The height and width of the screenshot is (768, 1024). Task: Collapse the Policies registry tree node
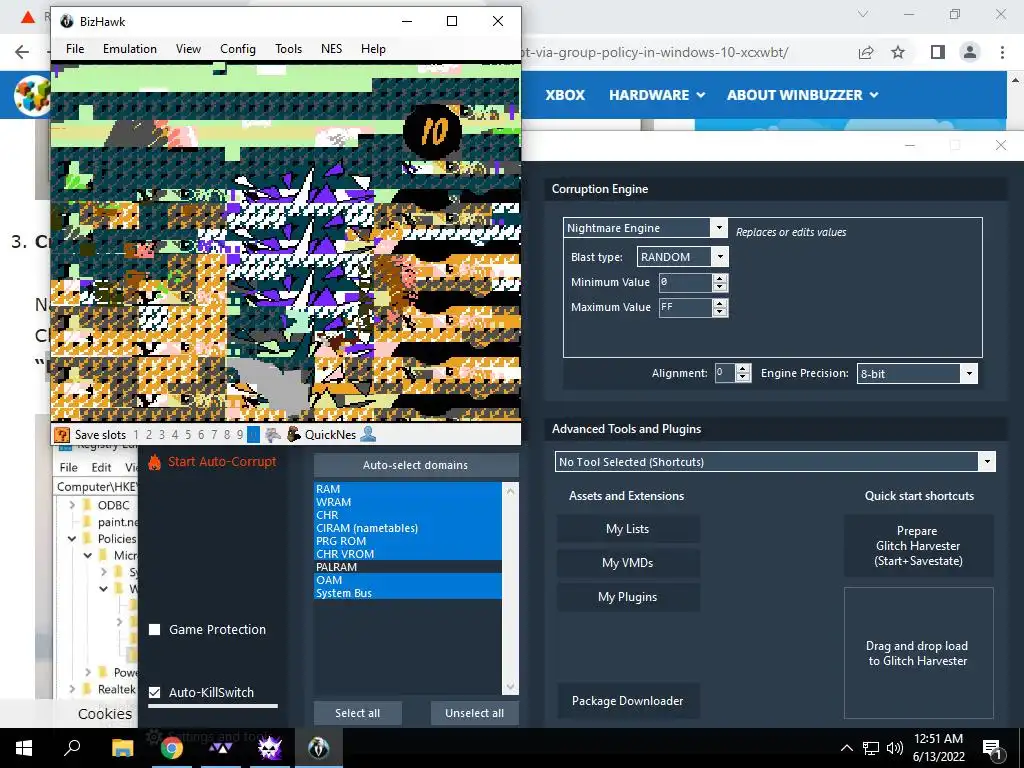tap(72, 539)
